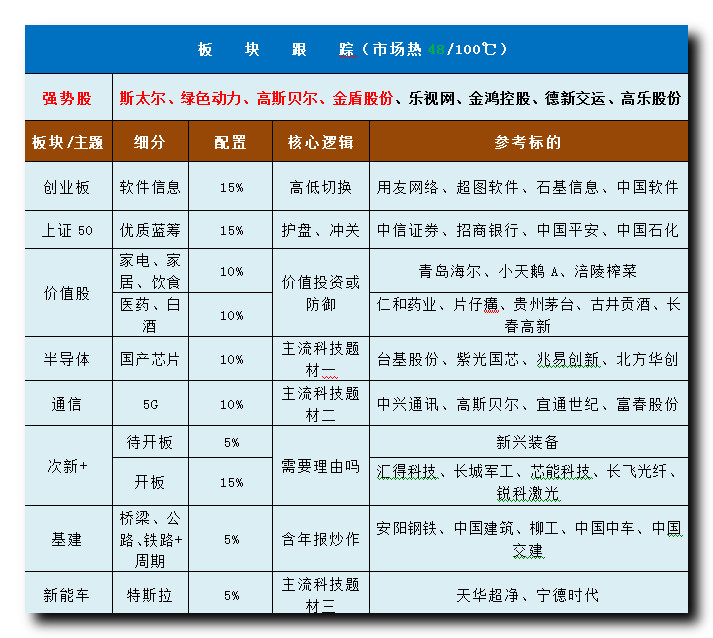Click the 细分 column header

coord(149,142)
